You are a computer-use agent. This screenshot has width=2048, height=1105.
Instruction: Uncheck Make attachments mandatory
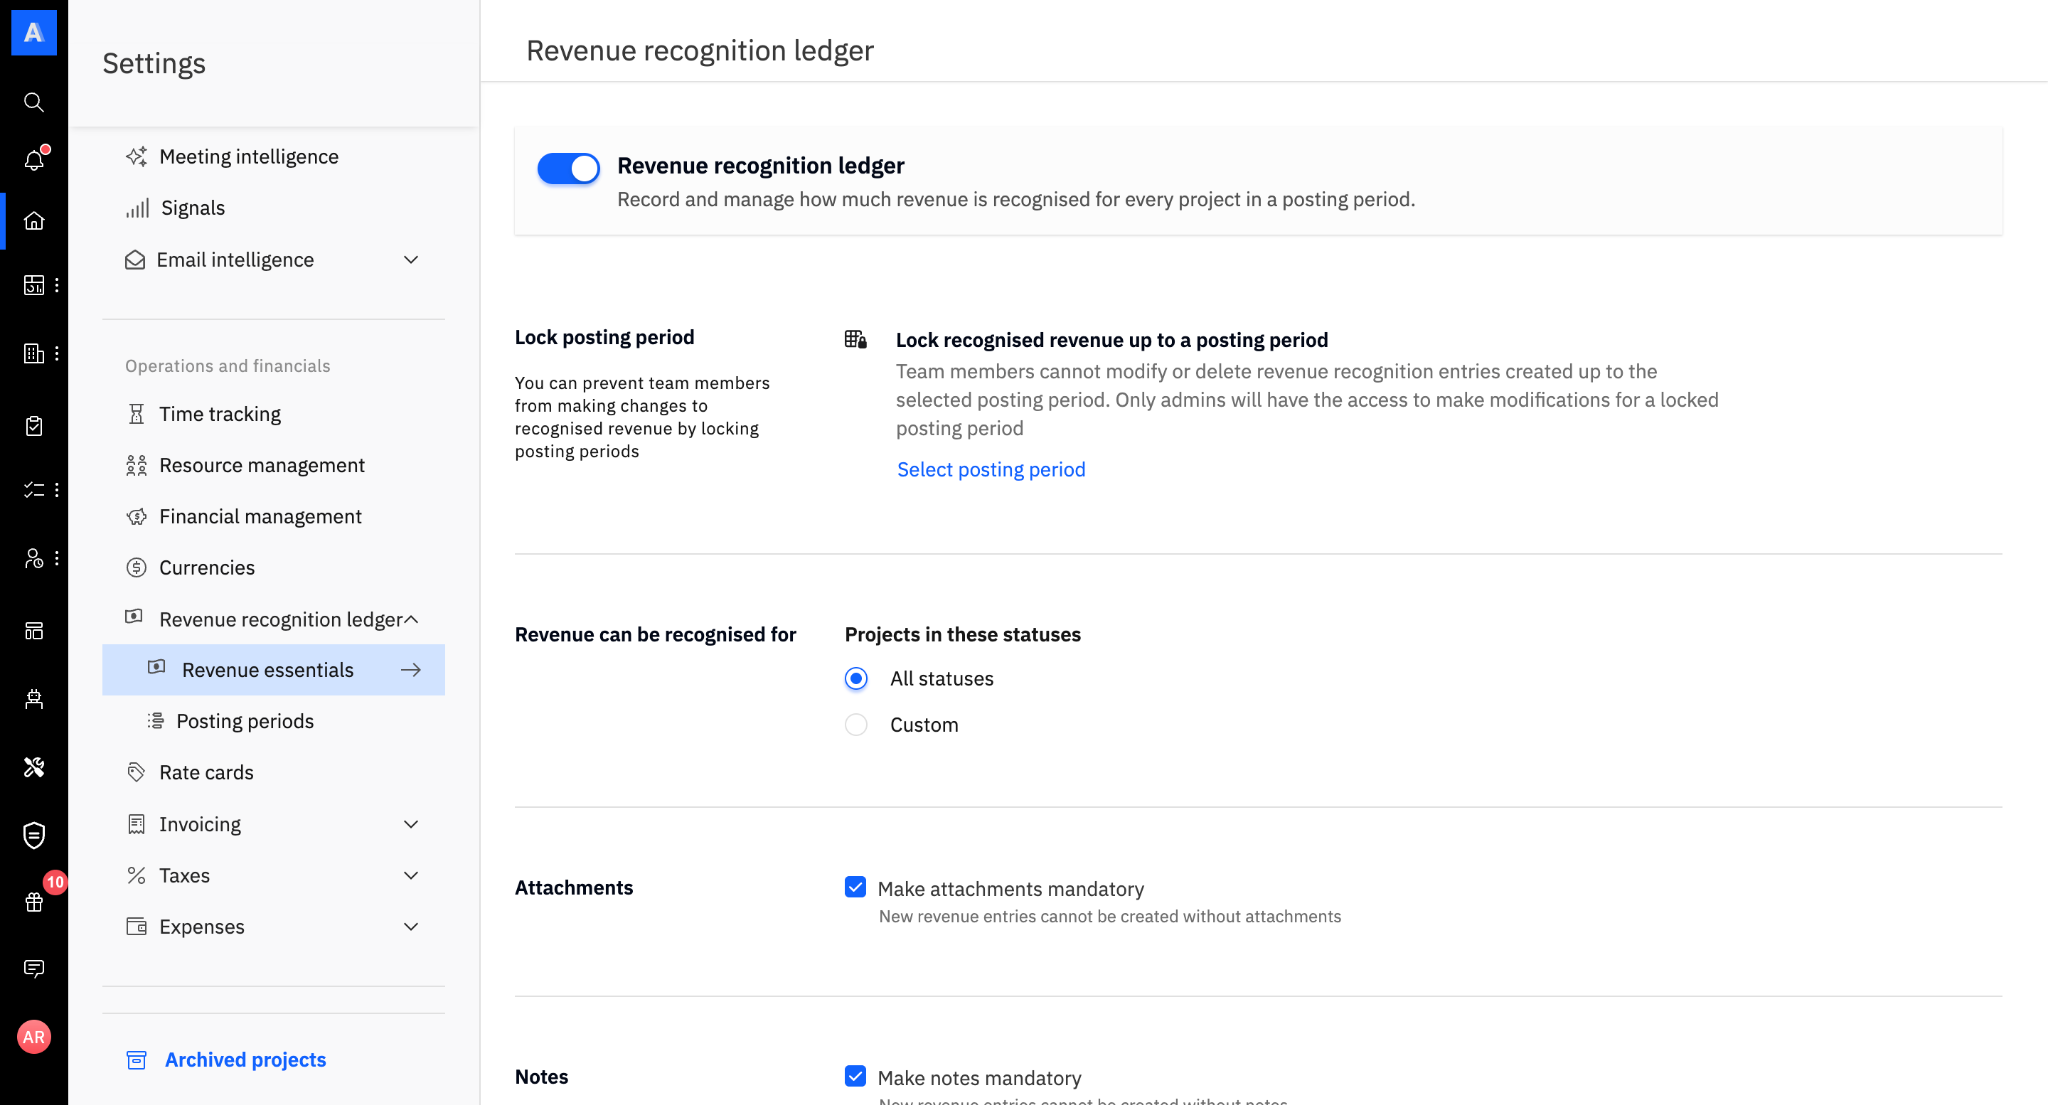pyautogui.click(x=855, y=888)
